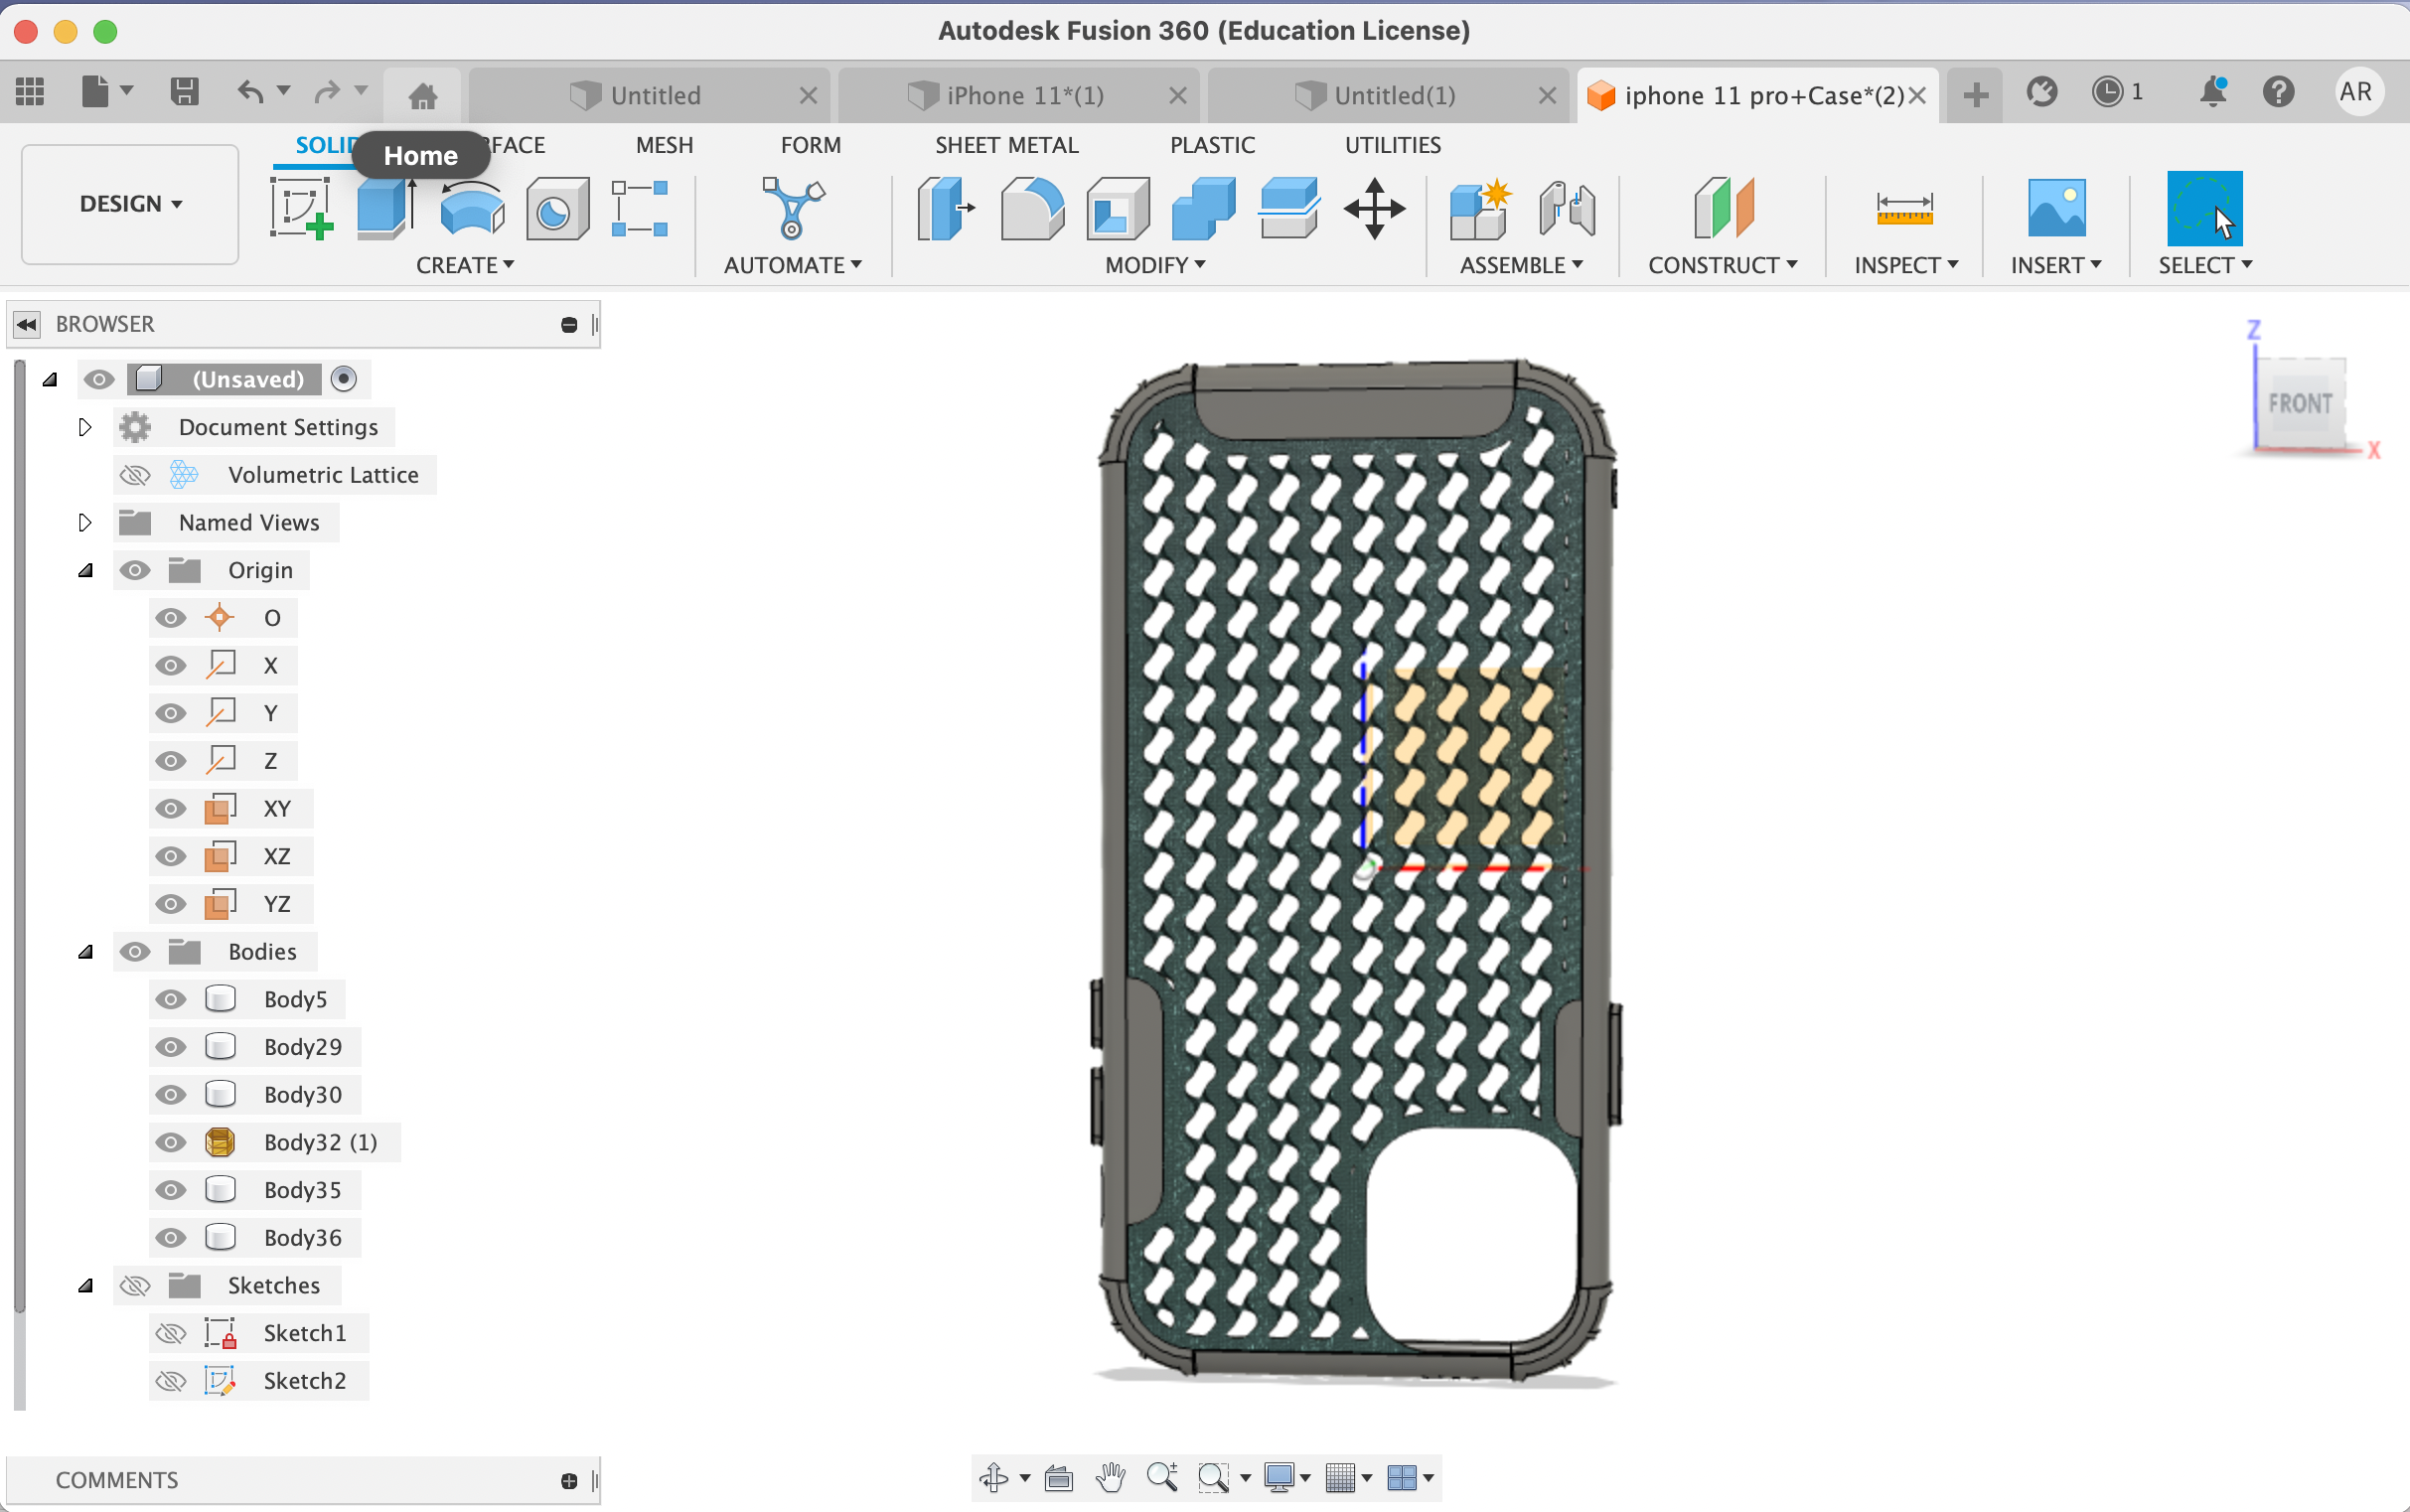Open the notifications bell
Screen dimensions: 2410x1512
tap(2213, 92)
